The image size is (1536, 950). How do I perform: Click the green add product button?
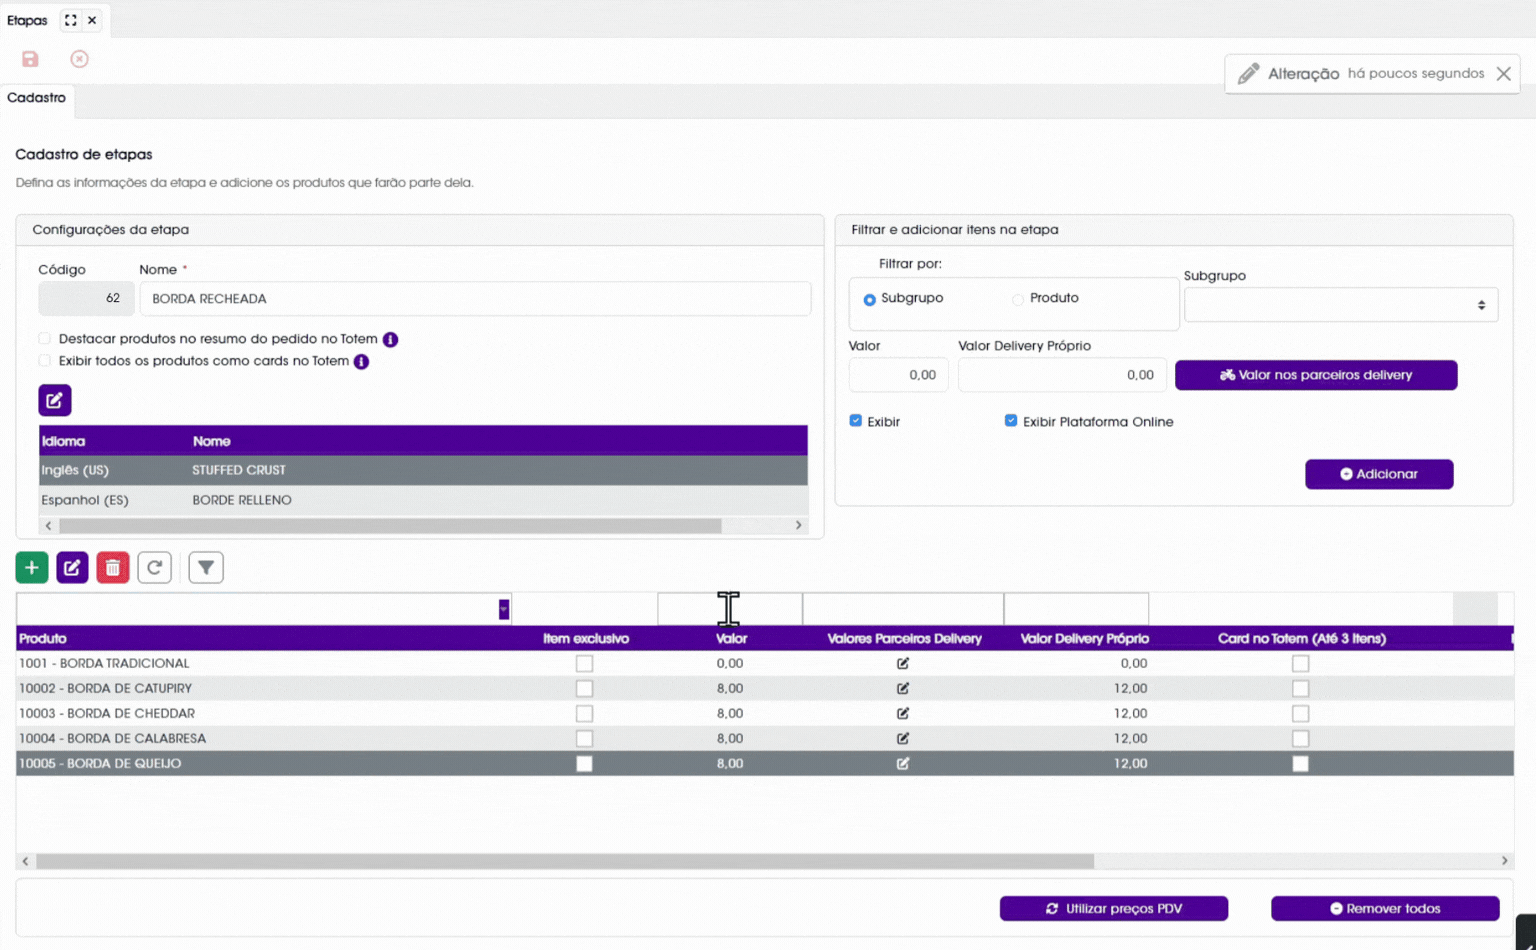(32, 568)
